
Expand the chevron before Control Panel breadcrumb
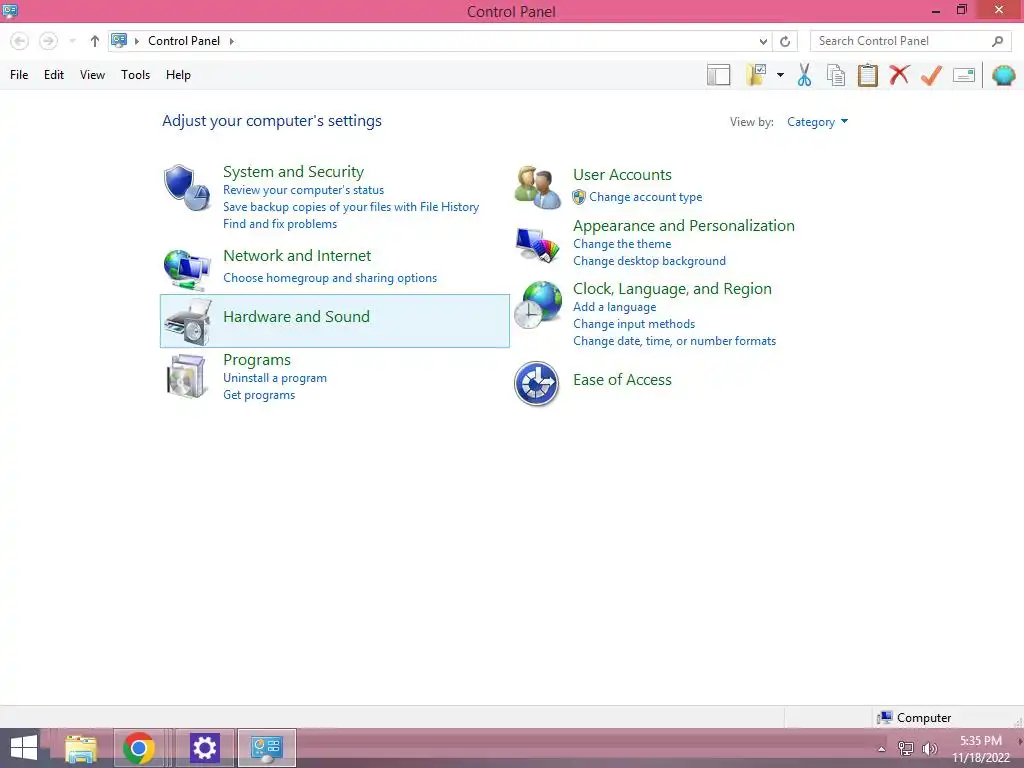click(136, 41)
